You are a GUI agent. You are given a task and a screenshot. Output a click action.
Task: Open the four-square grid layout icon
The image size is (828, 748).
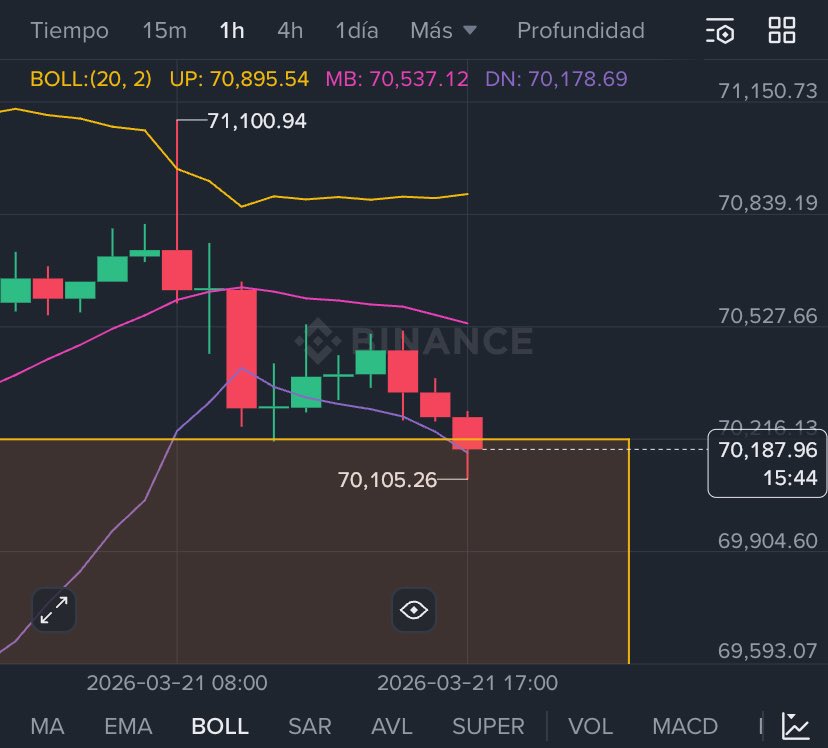pyautogui.click(x=782, y=30)
